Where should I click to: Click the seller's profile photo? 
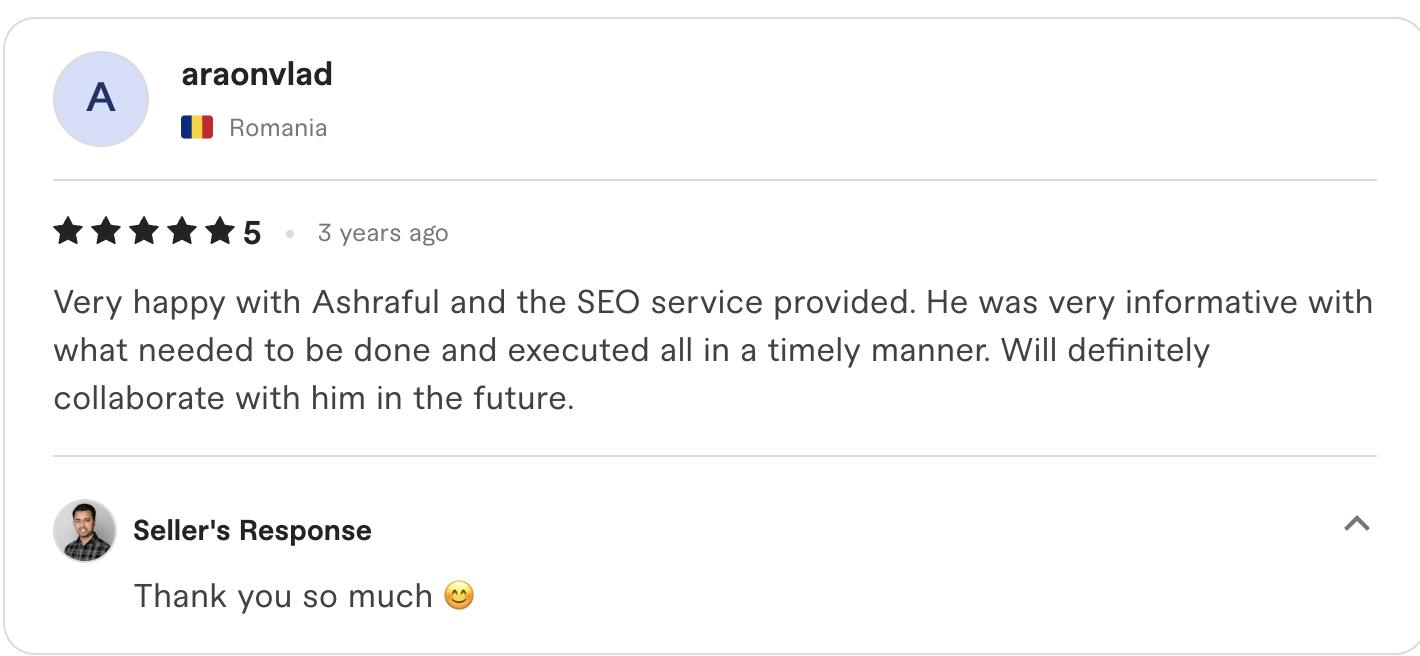(85, 530)
